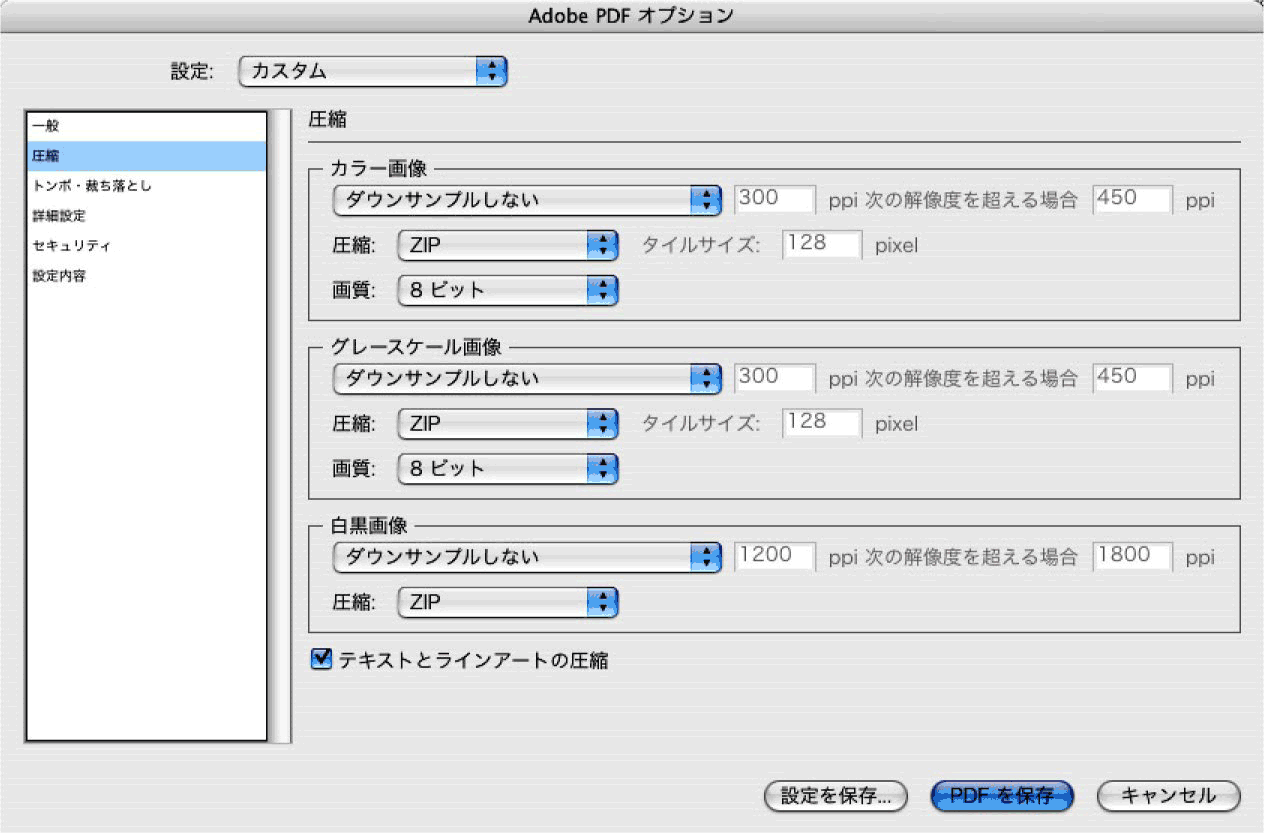Click the キャンセル button
Image resolution: width=1264 pixels, height=833 pixels.
[x=1166, y=797]
